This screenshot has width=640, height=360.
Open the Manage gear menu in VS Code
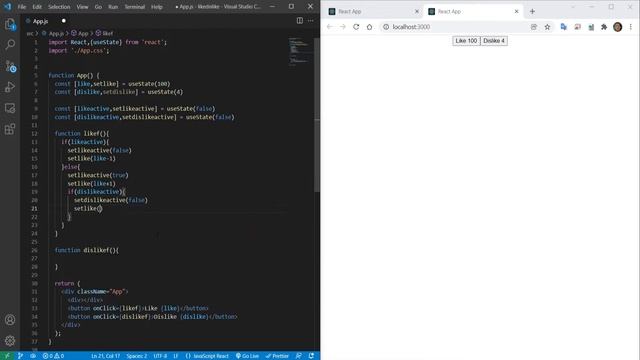point(10,340)
